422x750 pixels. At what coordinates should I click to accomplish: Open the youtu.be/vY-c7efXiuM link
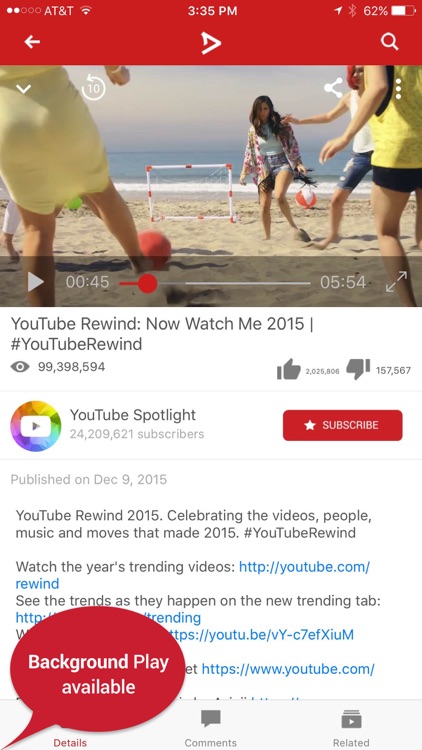pos(261,635)
